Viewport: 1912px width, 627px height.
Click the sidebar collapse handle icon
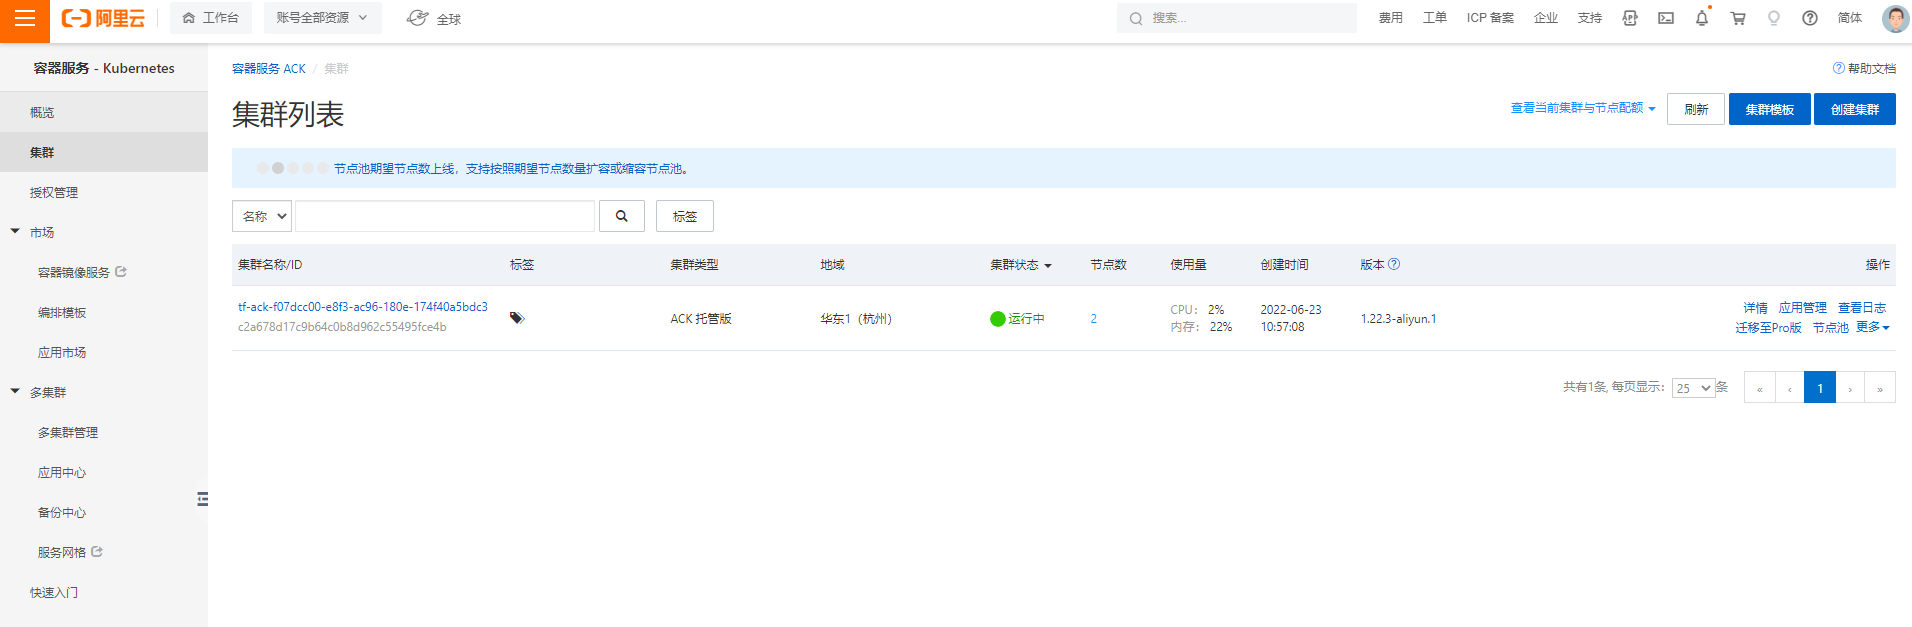(x=202, y=499)
